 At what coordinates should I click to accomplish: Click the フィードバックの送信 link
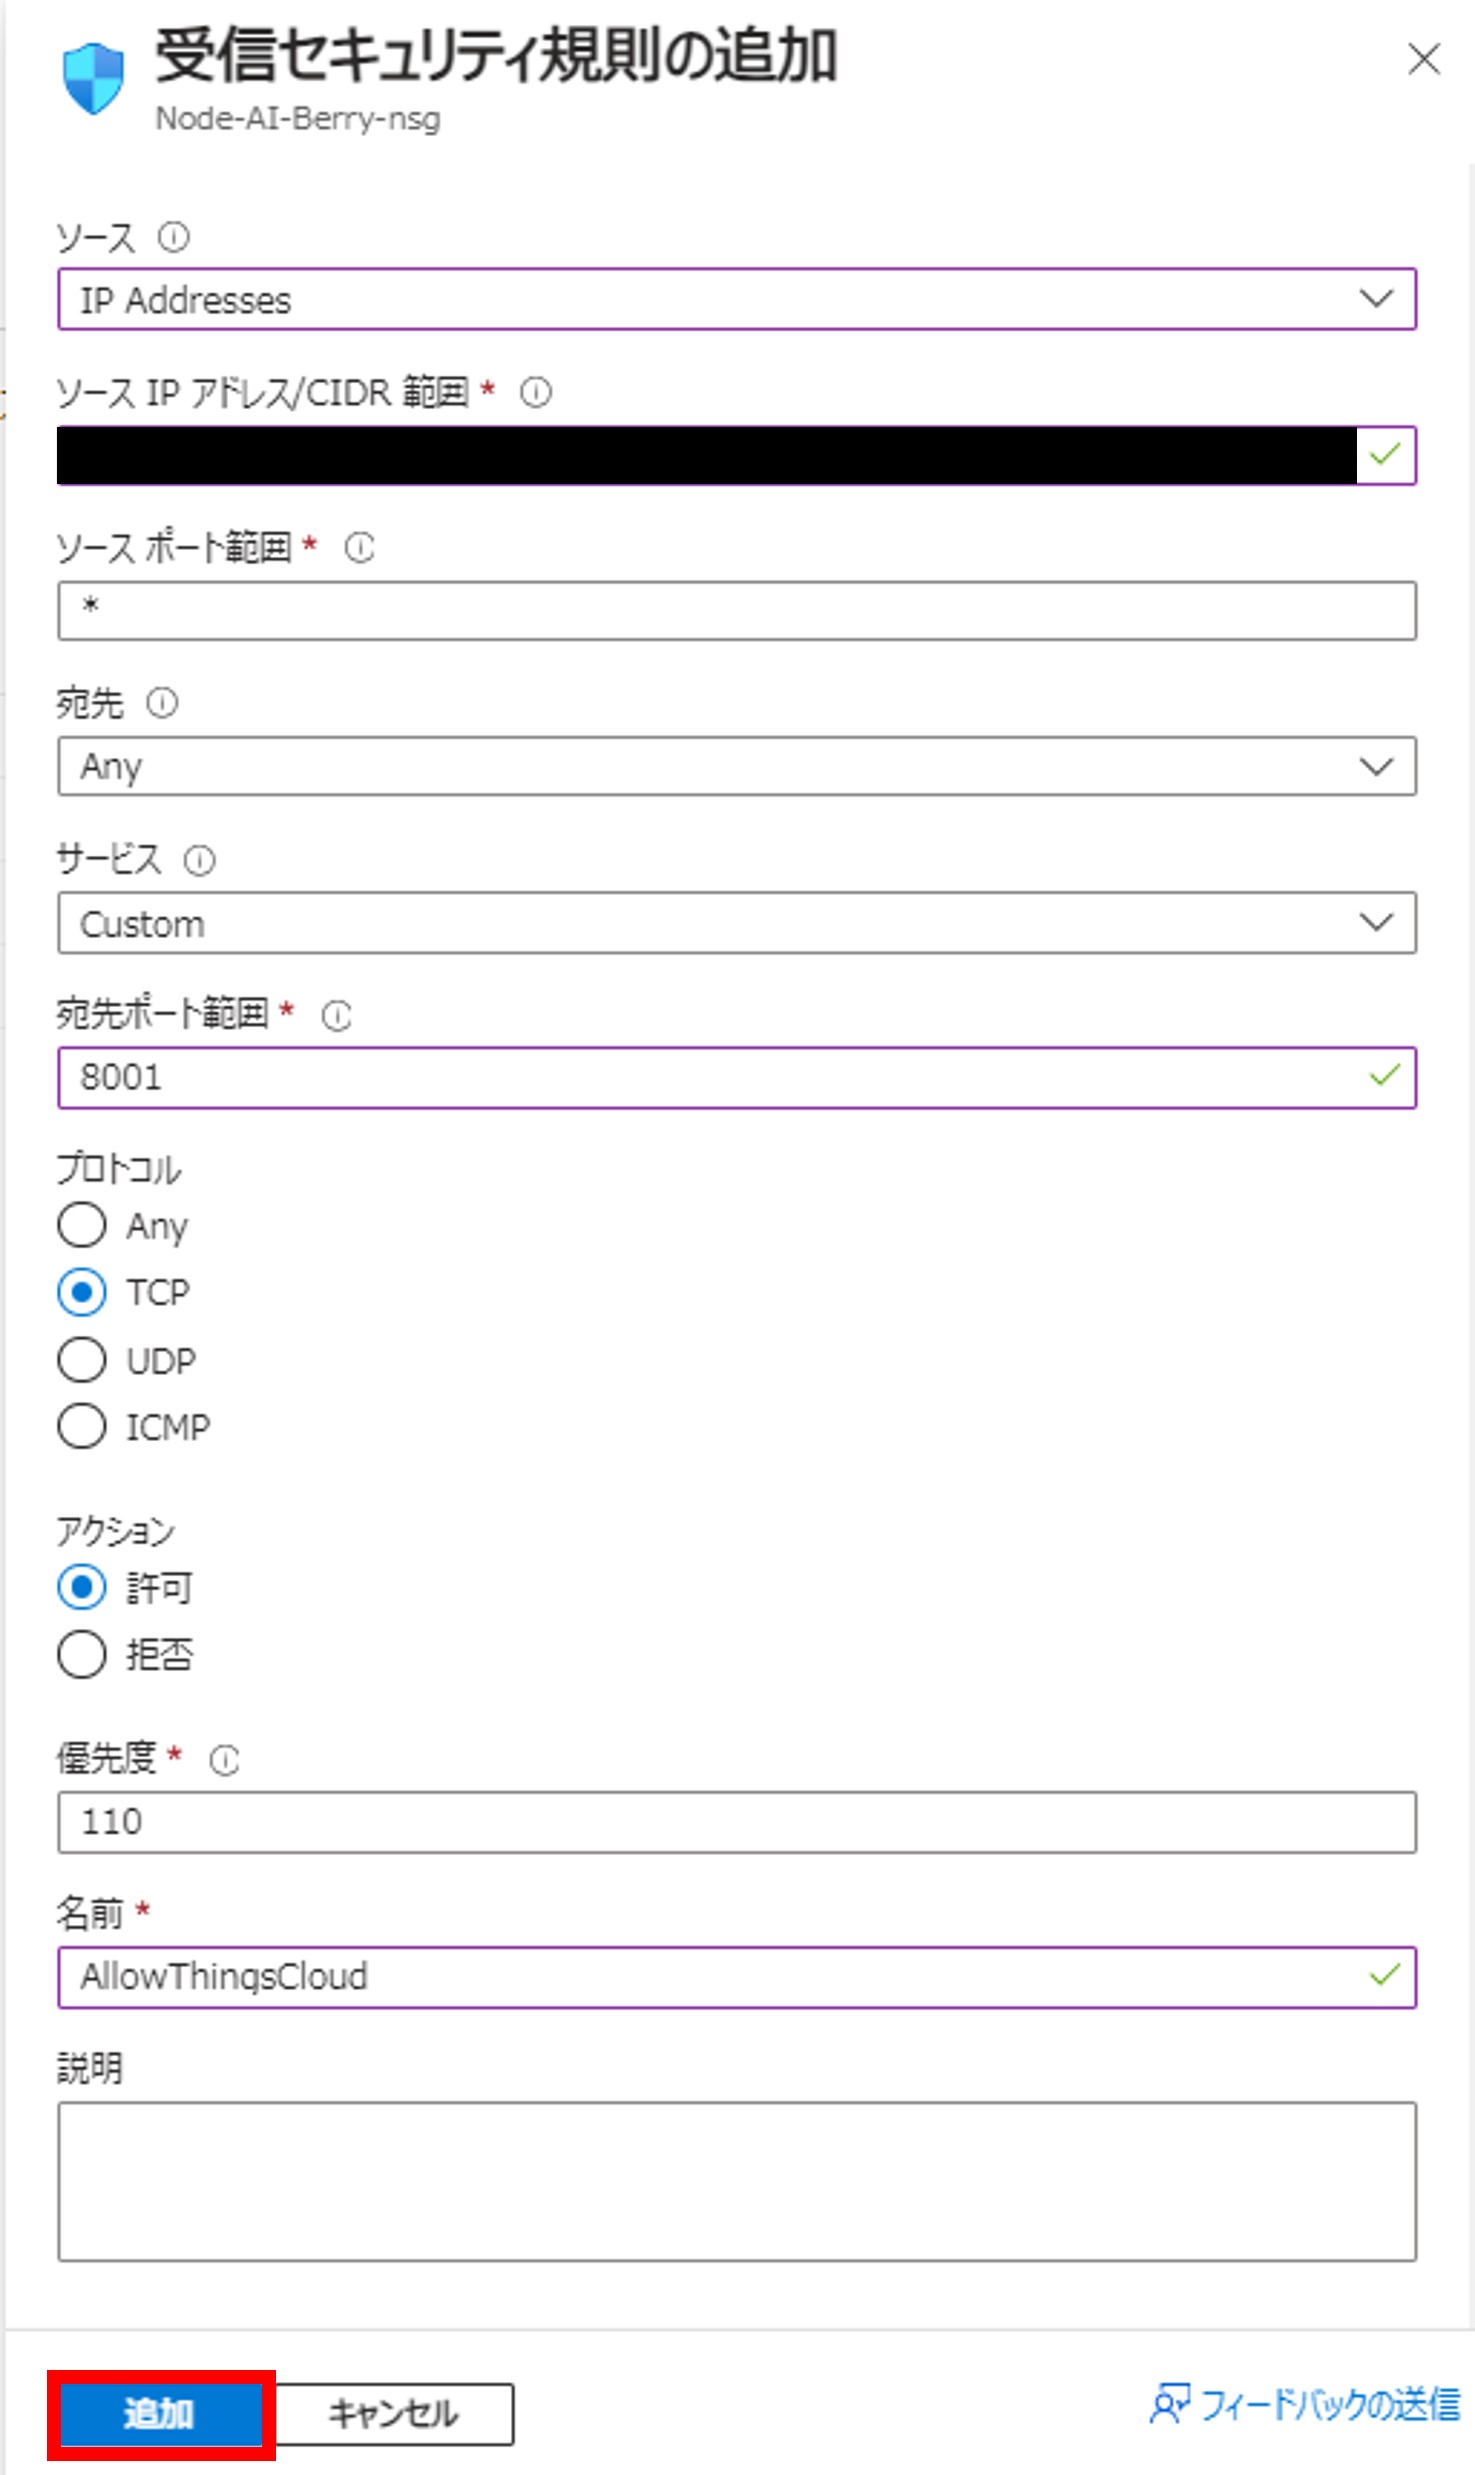click(x=1329, y=2404)
